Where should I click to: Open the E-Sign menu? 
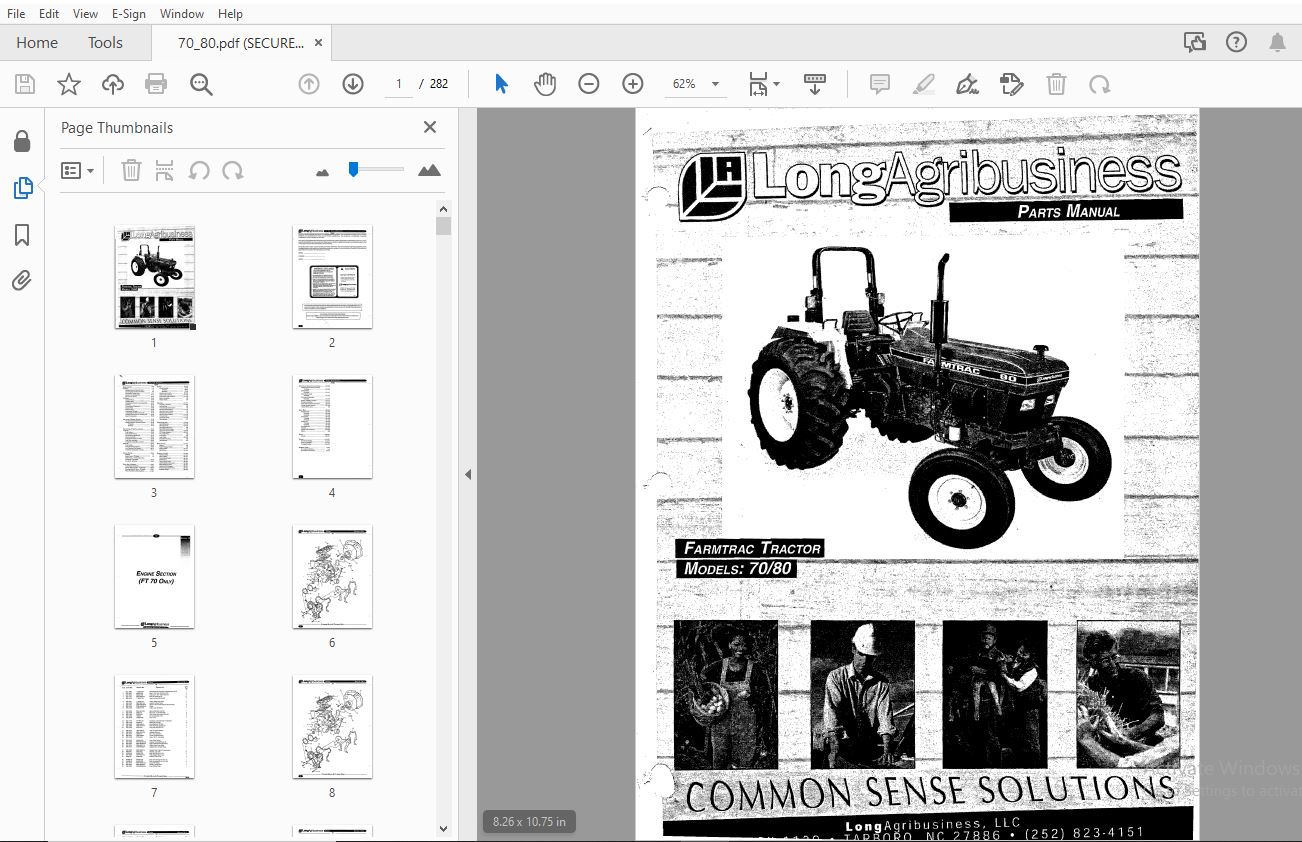coord(128,14)
